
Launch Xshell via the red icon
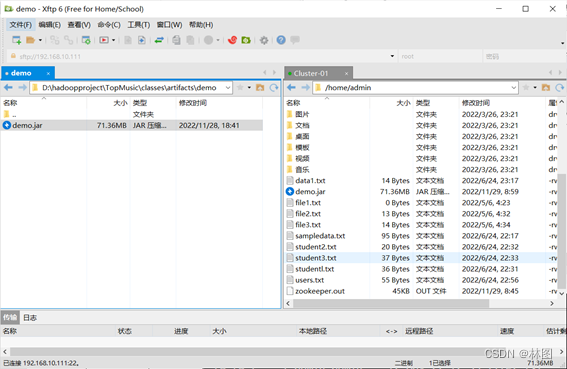[x=233, y=40]
